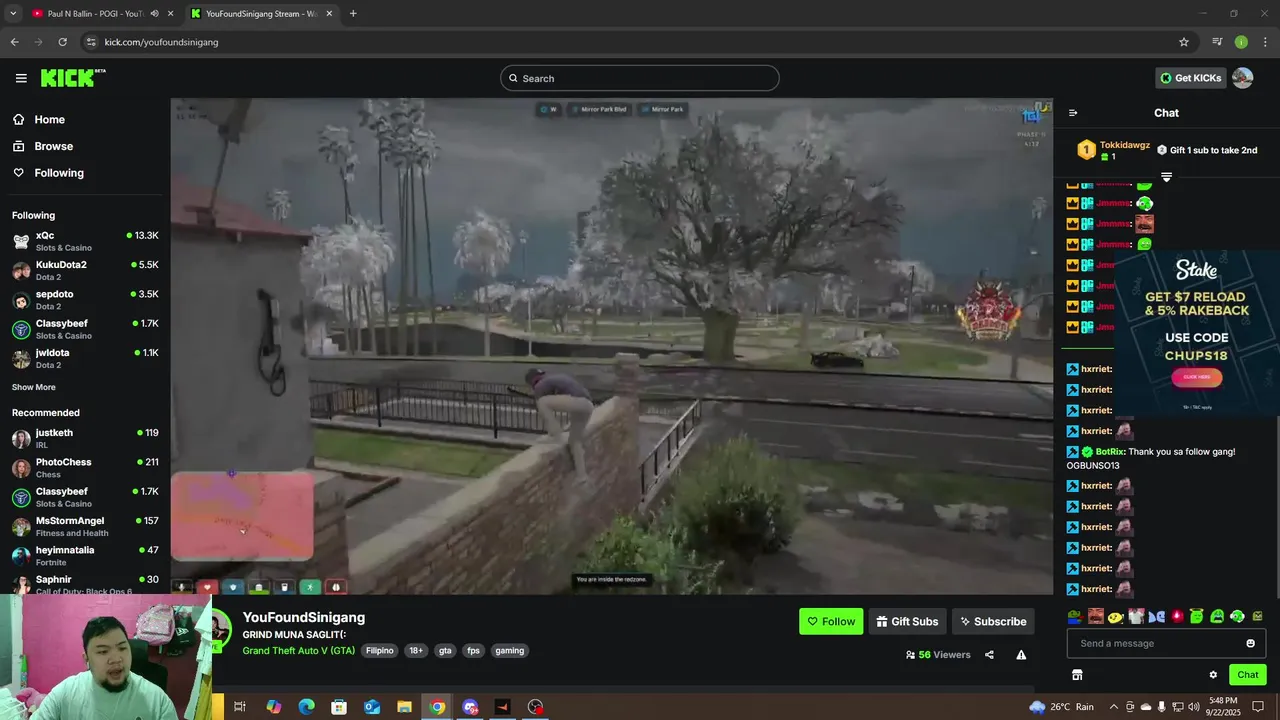Viewport: 1280px width, 720px height.
Task: Open Copilot from taskbar
Action: click(x=273, y=707)
